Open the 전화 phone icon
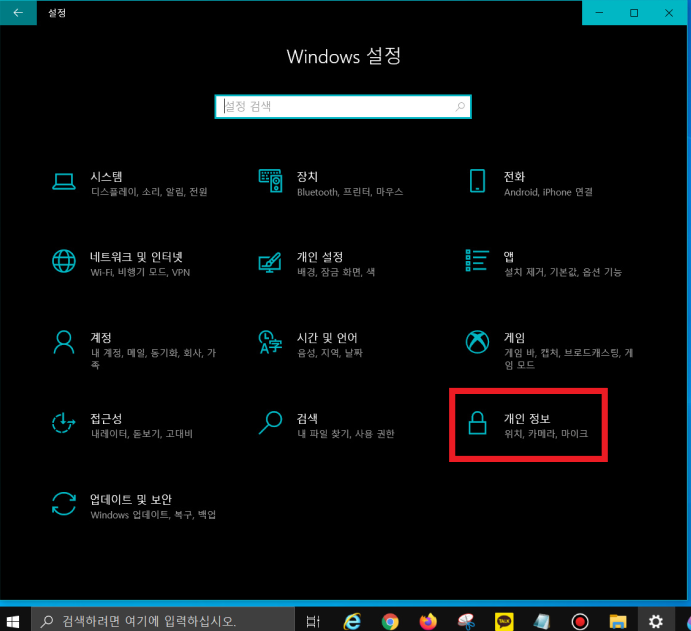The image size is (691, 631). [x=477, y=181]
